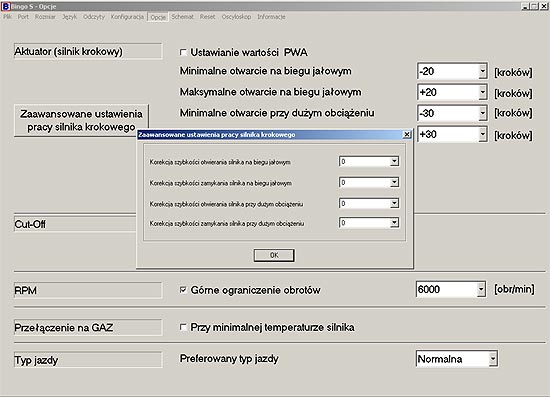Viewport: 550px width, 397px height.
Task: Open the Konfiguracja menu
Action: tap(127, 17)
